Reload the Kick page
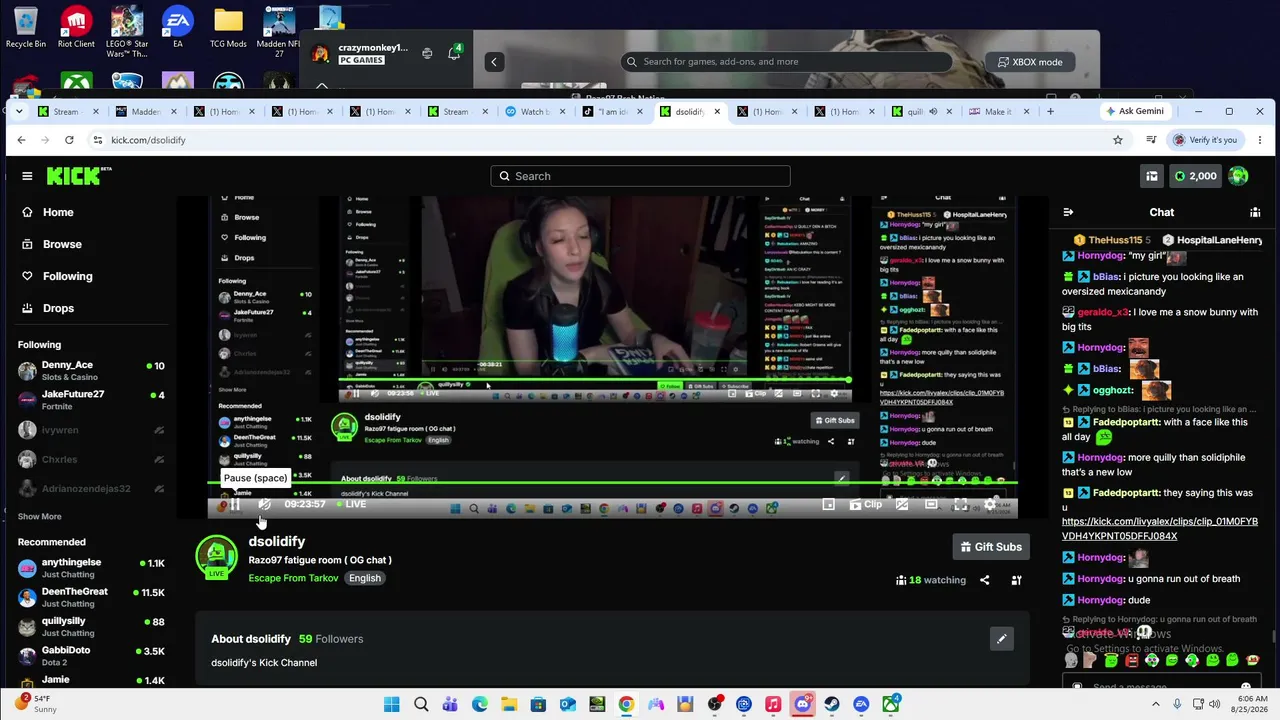Screen dimensions: 1280x720 pos(69,140)
